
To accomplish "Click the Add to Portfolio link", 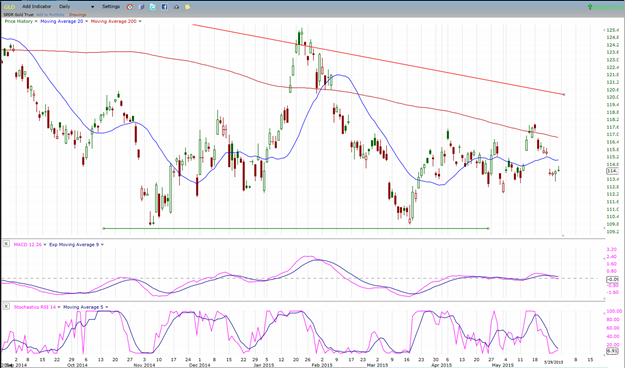I will [50, 15].
